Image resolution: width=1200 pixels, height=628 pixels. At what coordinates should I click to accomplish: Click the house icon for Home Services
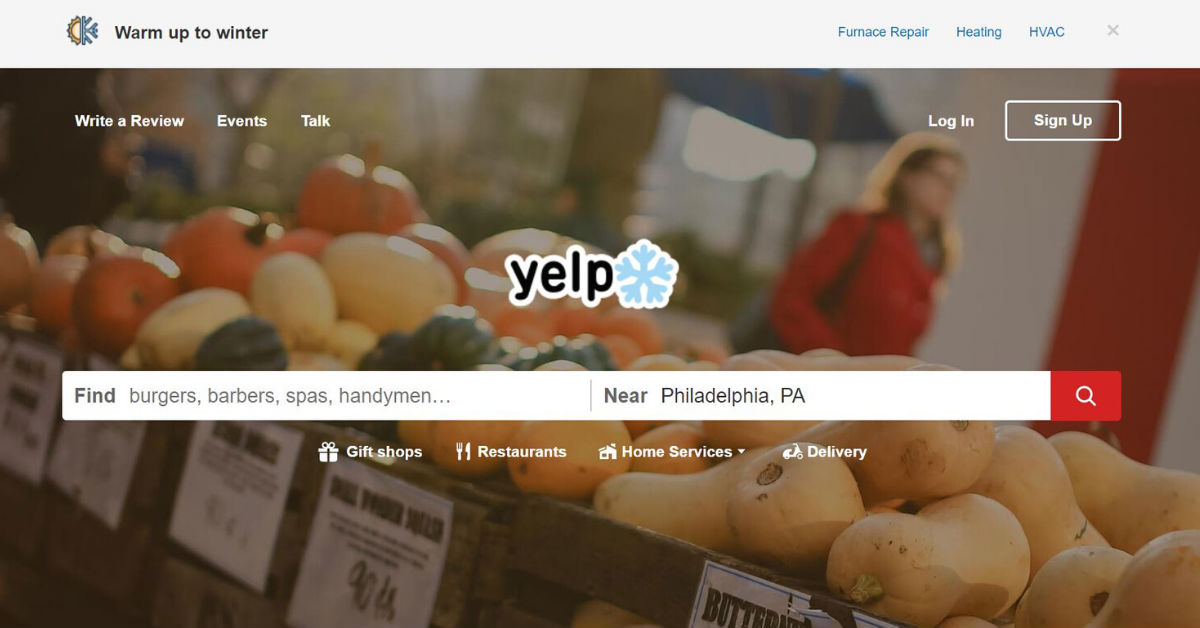(x=607, y=452)
